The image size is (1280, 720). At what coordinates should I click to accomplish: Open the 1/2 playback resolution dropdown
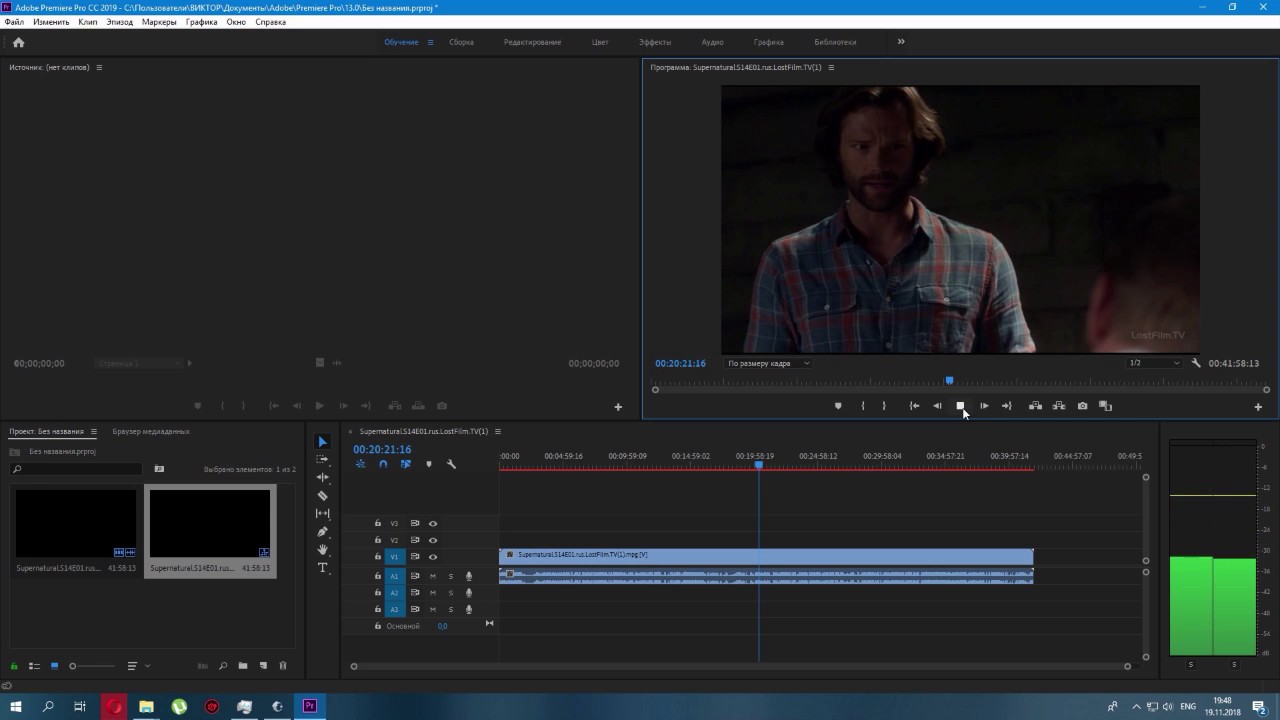pos(1154,363)
